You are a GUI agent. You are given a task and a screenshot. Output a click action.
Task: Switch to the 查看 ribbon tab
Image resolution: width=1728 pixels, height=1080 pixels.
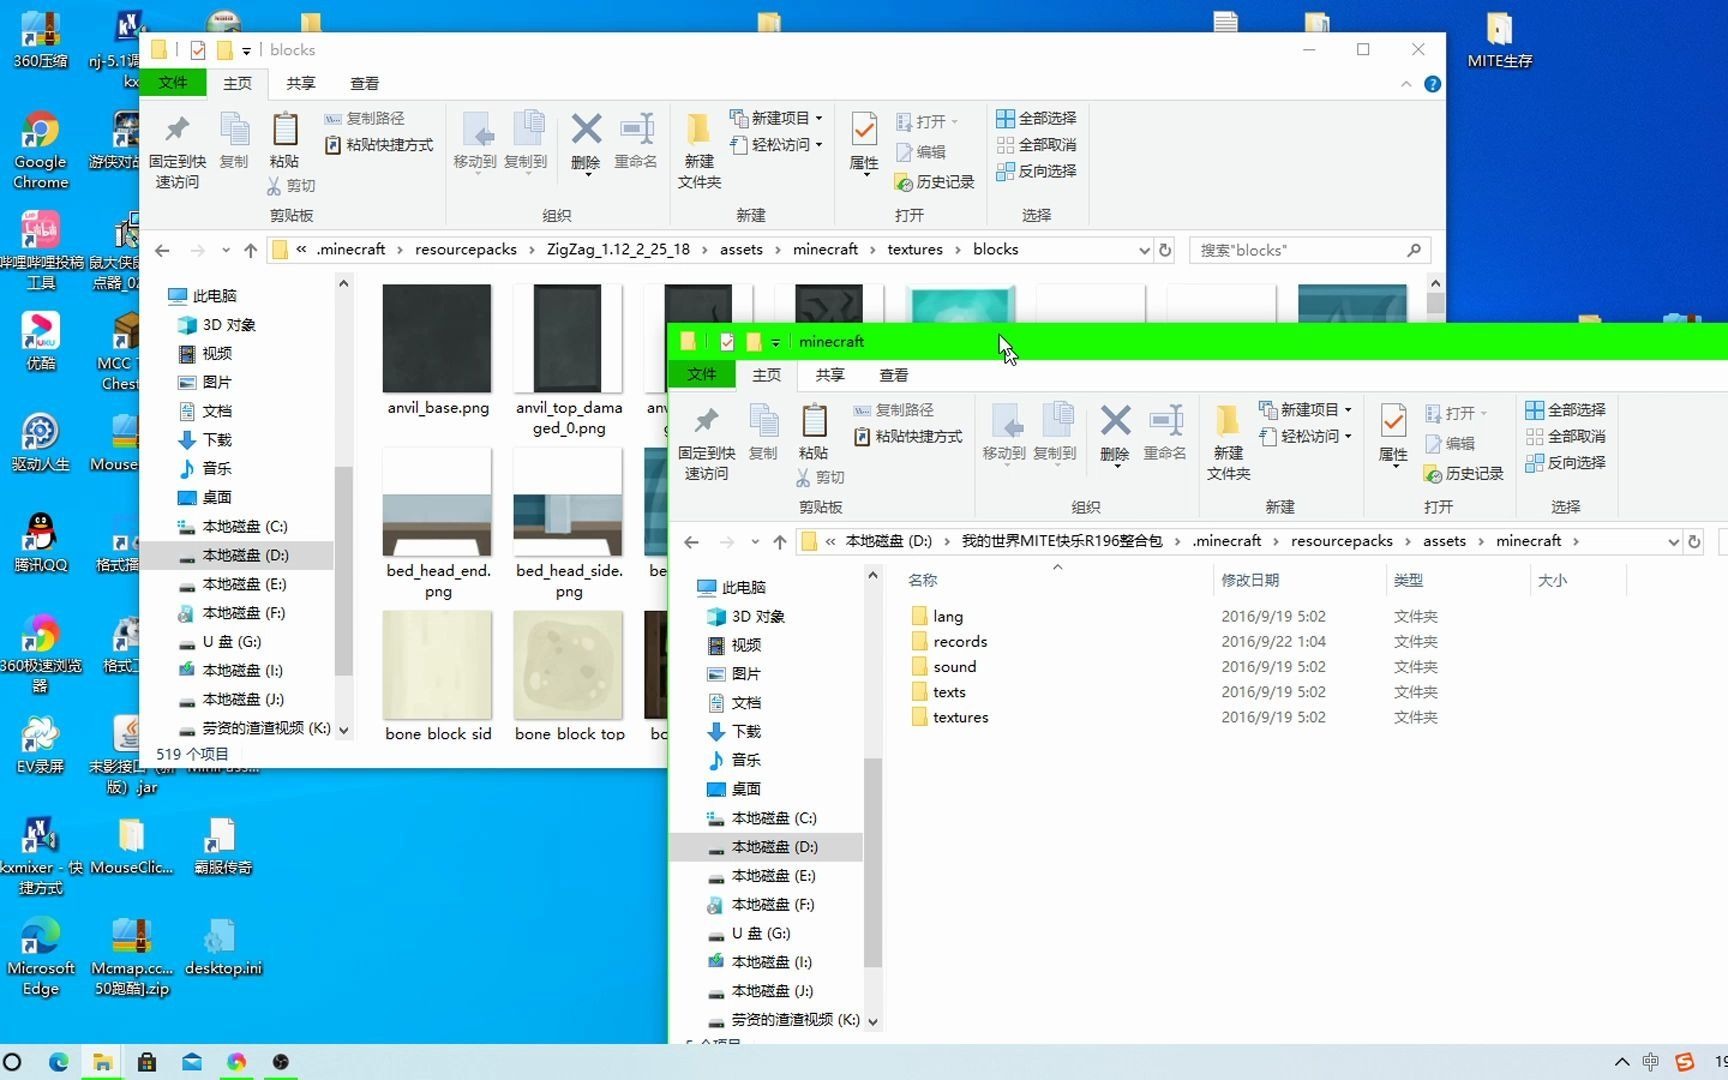364,83
